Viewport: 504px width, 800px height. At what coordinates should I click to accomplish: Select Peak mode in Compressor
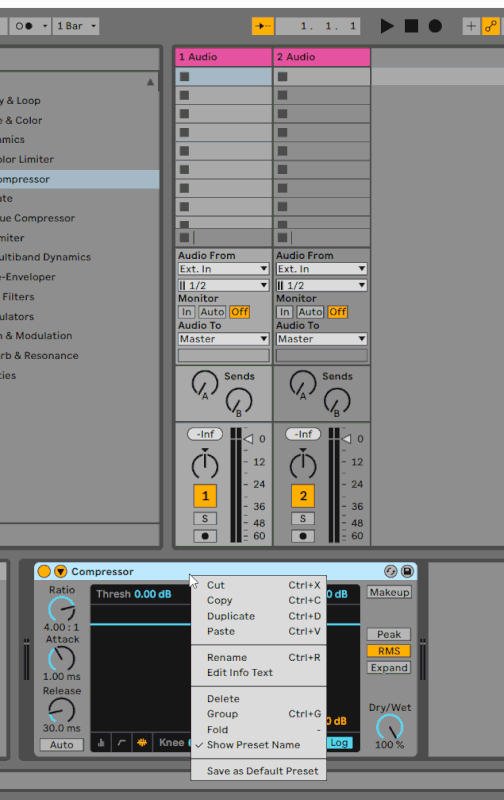pos(389,634)
